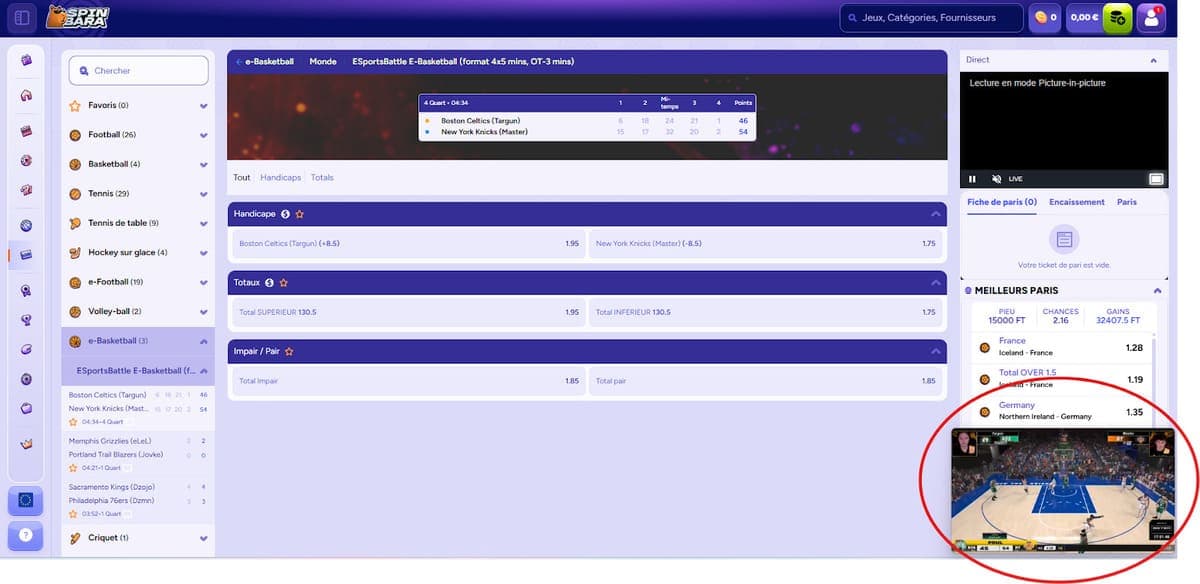Open the user profile icon
Viewport: 1200px width, 584px height.
pos(1152,18)
